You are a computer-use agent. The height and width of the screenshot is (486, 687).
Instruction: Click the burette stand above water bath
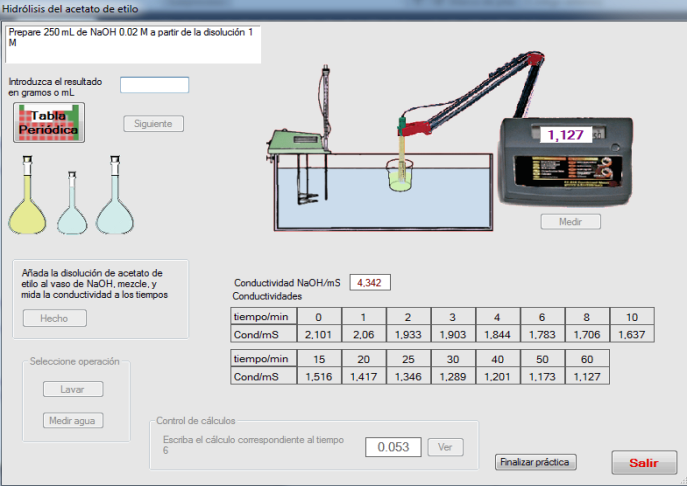(x=326, y=110)
